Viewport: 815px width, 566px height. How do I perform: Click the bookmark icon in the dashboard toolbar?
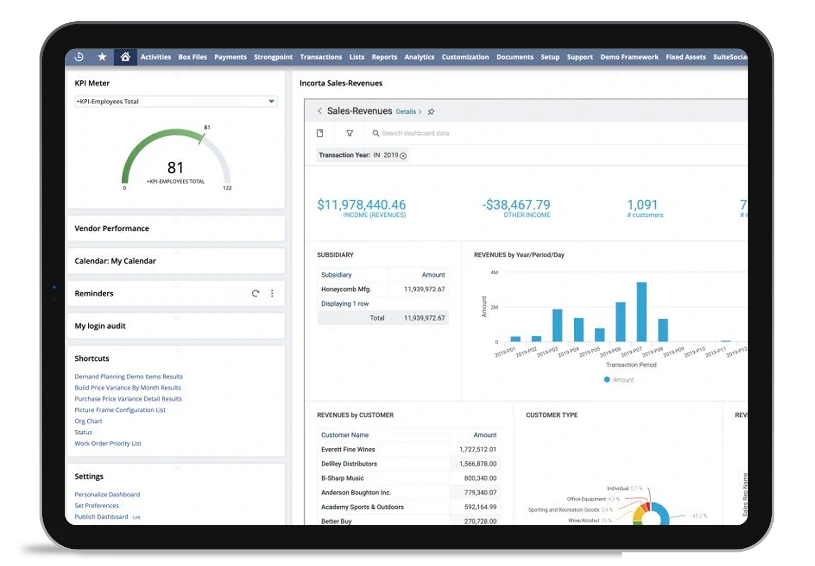320,133
